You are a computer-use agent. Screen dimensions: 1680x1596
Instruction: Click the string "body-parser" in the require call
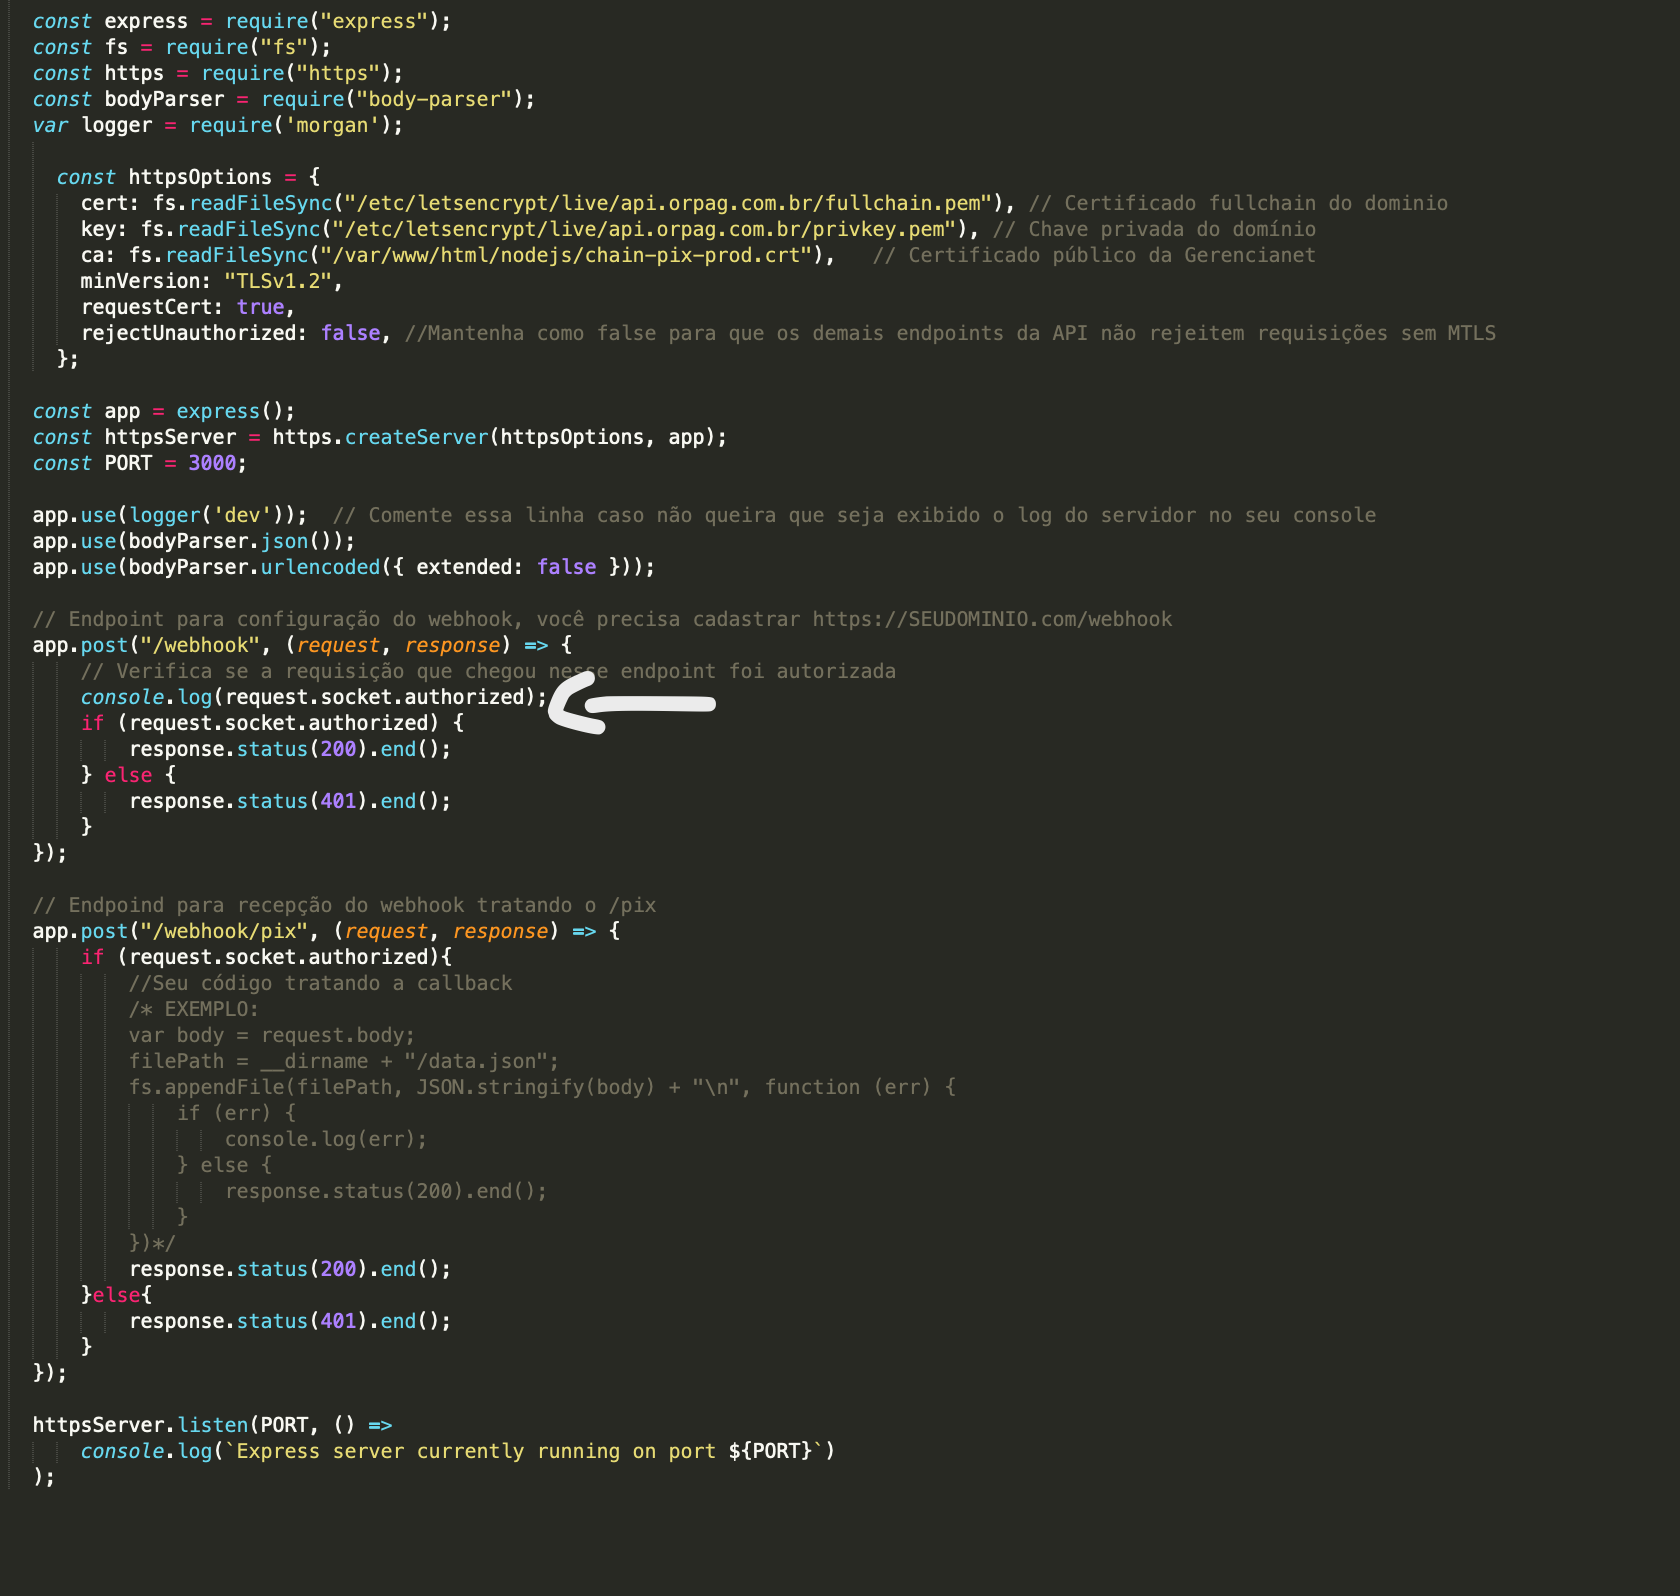pos(434,99)
